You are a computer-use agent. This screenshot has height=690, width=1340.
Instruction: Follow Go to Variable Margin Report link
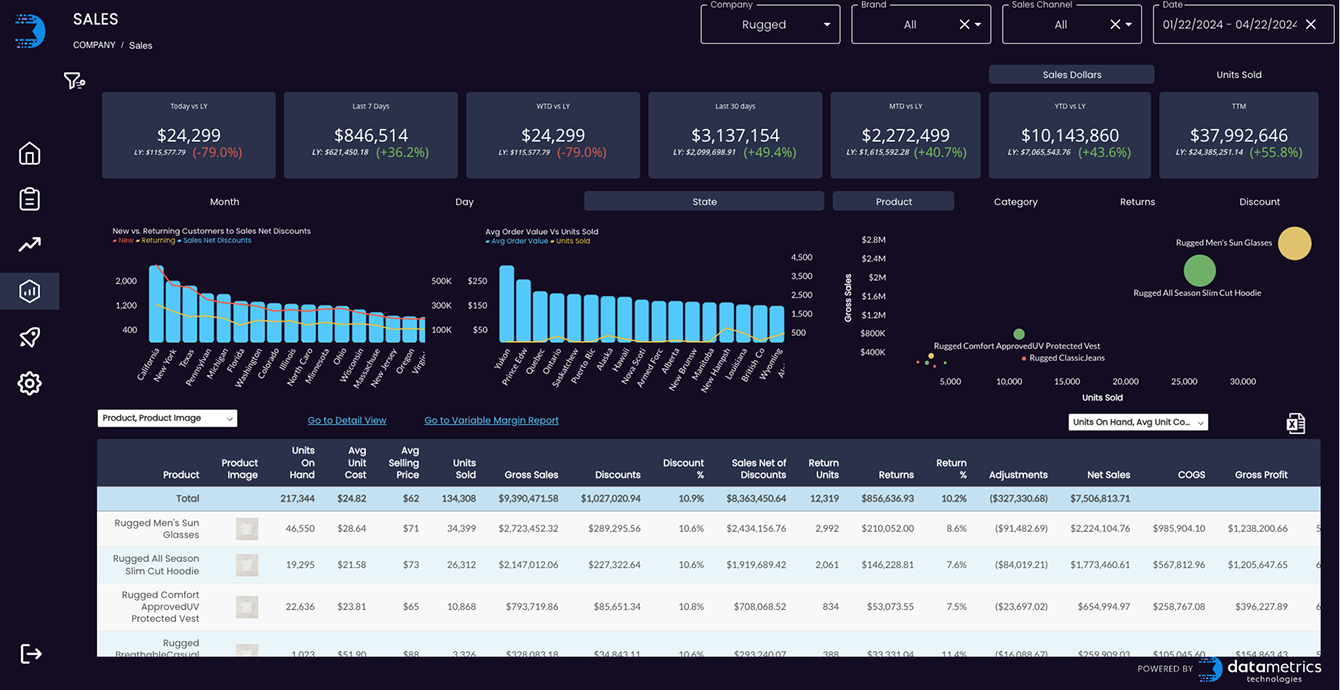point(491,421)
